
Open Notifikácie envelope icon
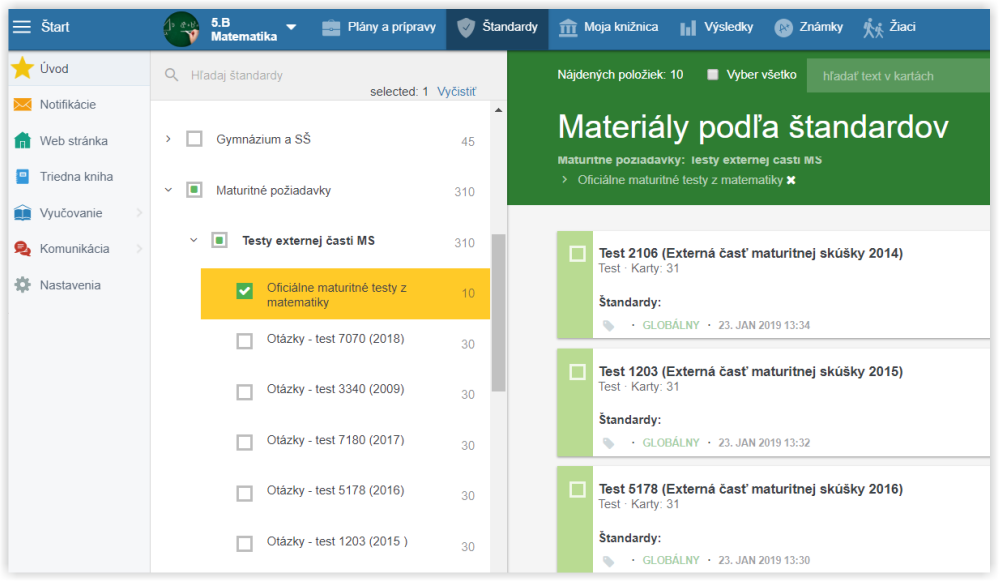[x=22, y=104]
